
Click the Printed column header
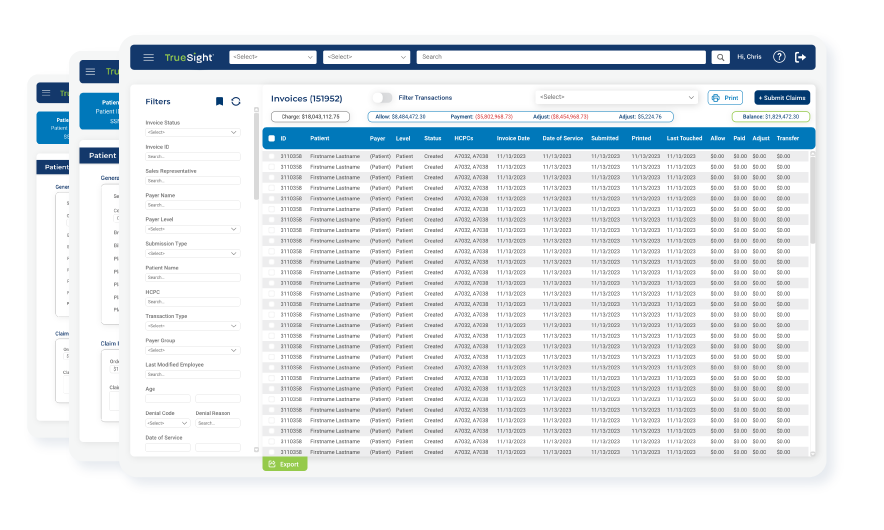(642, 138)
